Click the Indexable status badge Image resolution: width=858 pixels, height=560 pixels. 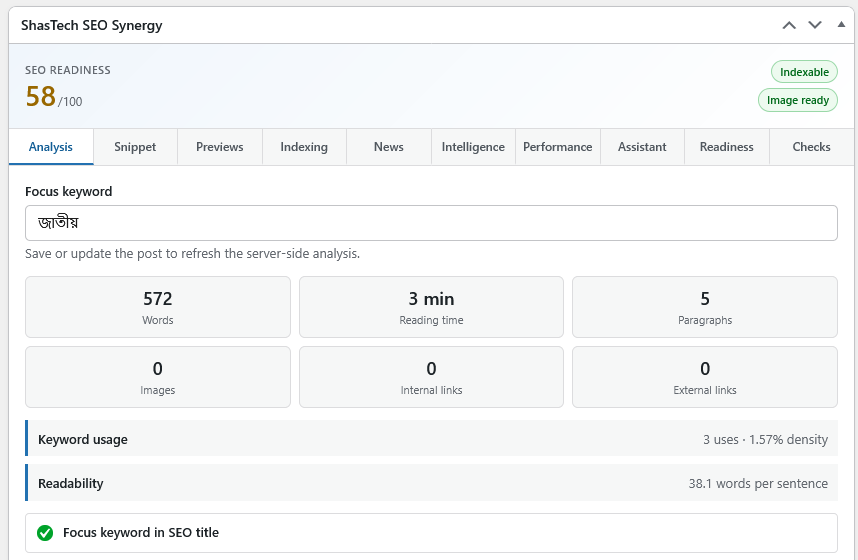click(804, 72)
